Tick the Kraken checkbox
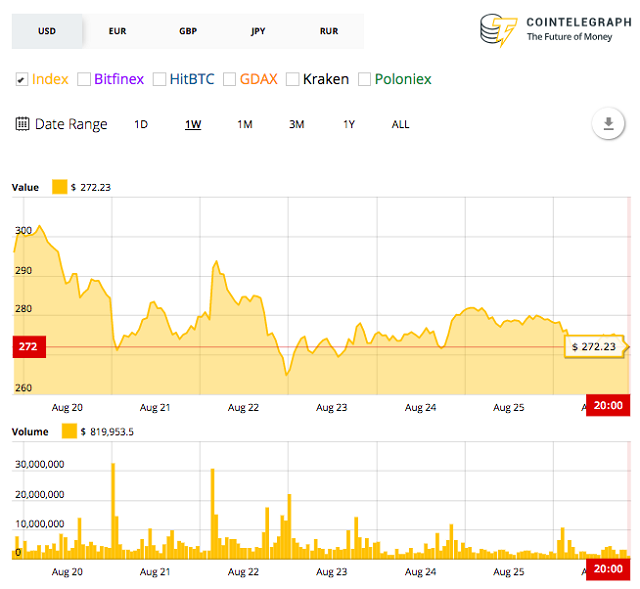This screenshot has width=640, height=589. 293,79
